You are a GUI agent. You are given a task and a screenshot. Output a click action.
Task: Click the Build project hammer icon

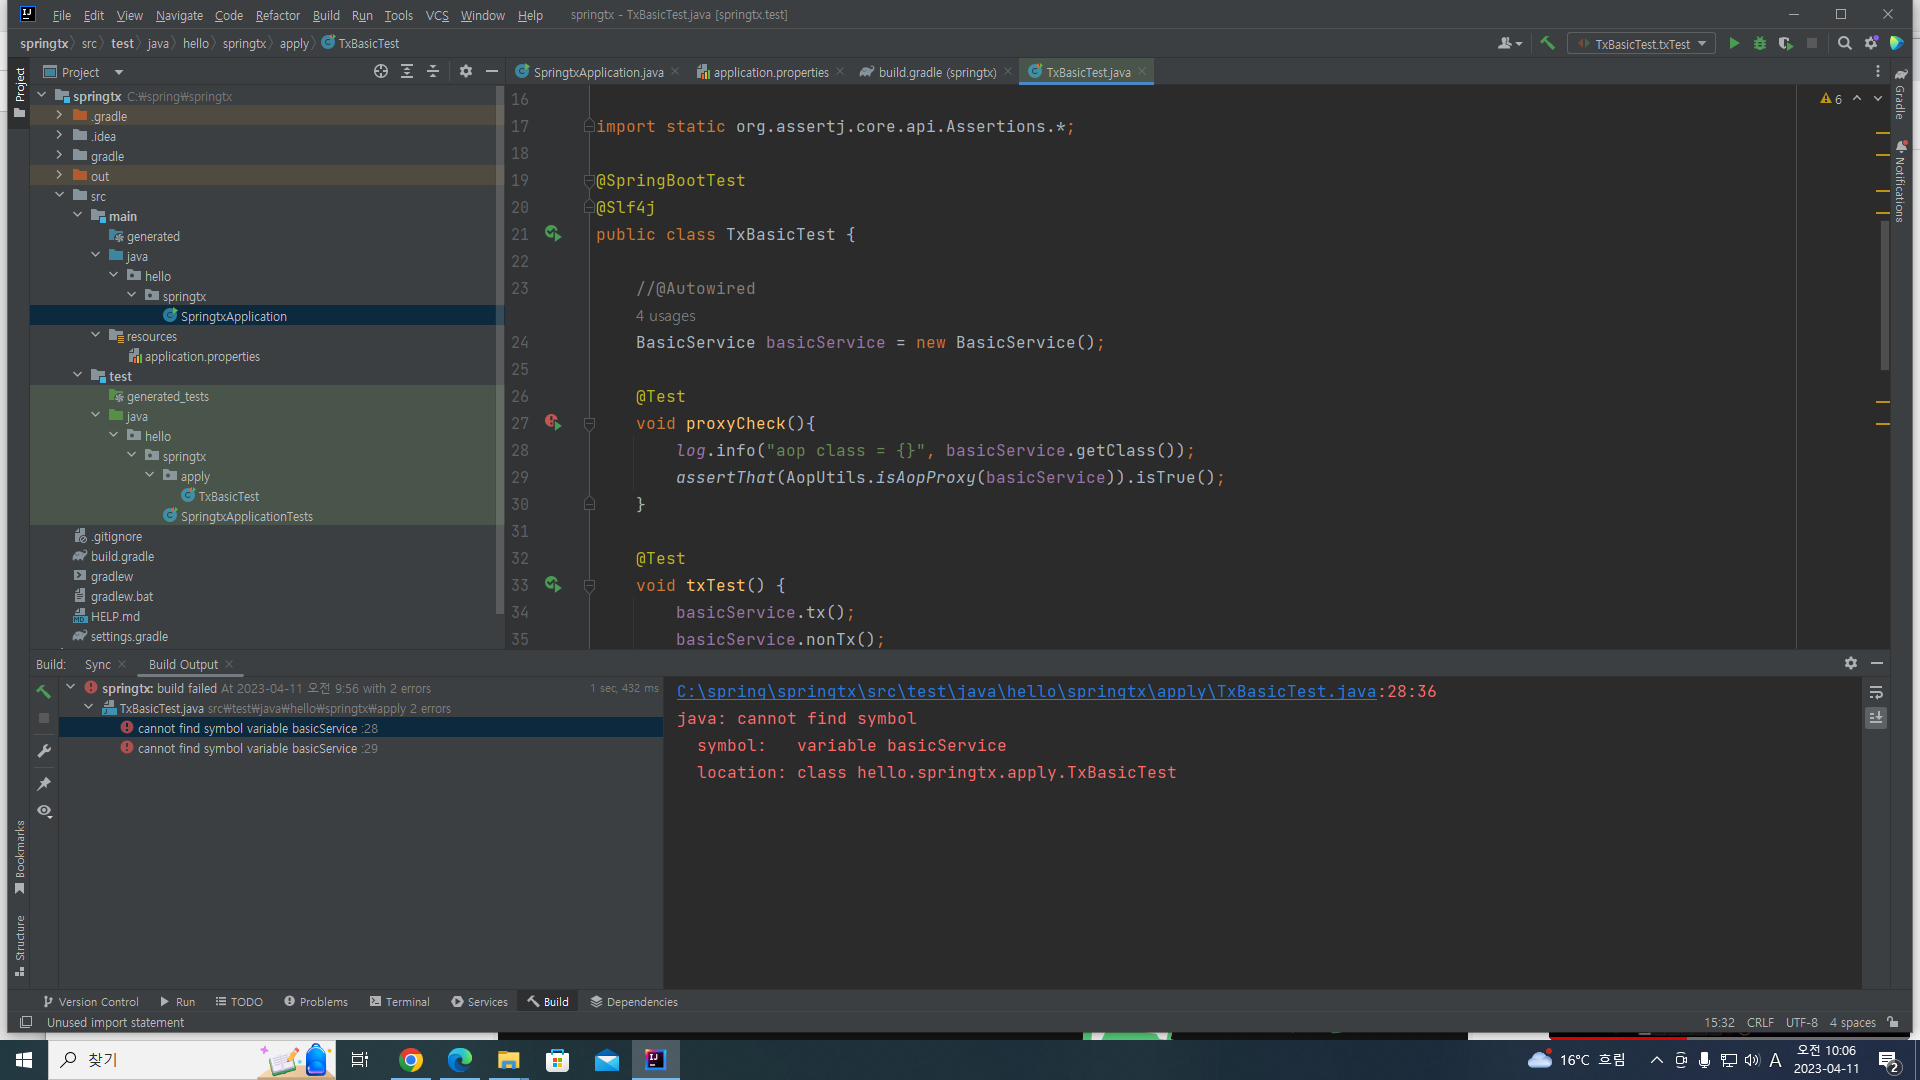coord(1547,43)
